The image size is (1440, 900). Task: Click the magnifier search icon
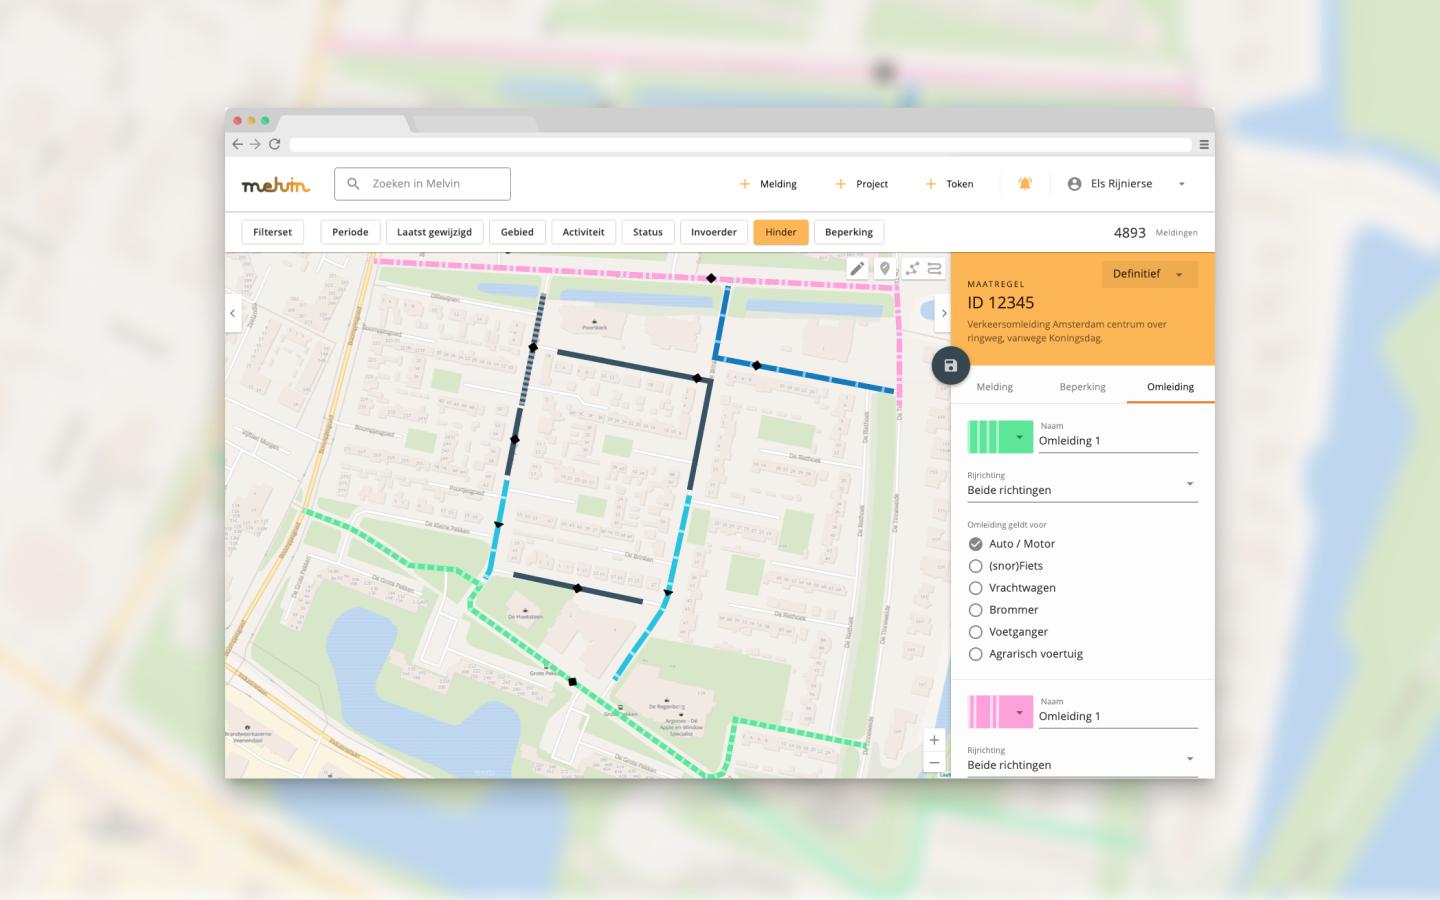coord(353,184)
